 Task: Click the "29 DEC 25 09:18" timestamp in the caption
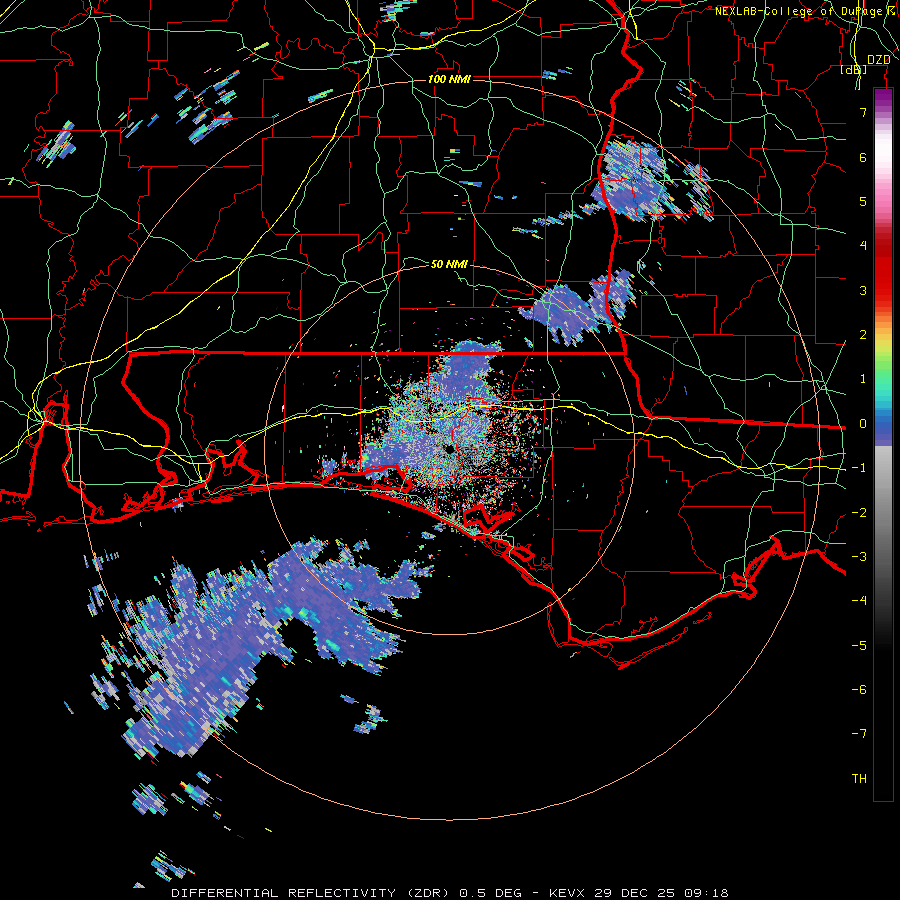[x=662, y=893]
